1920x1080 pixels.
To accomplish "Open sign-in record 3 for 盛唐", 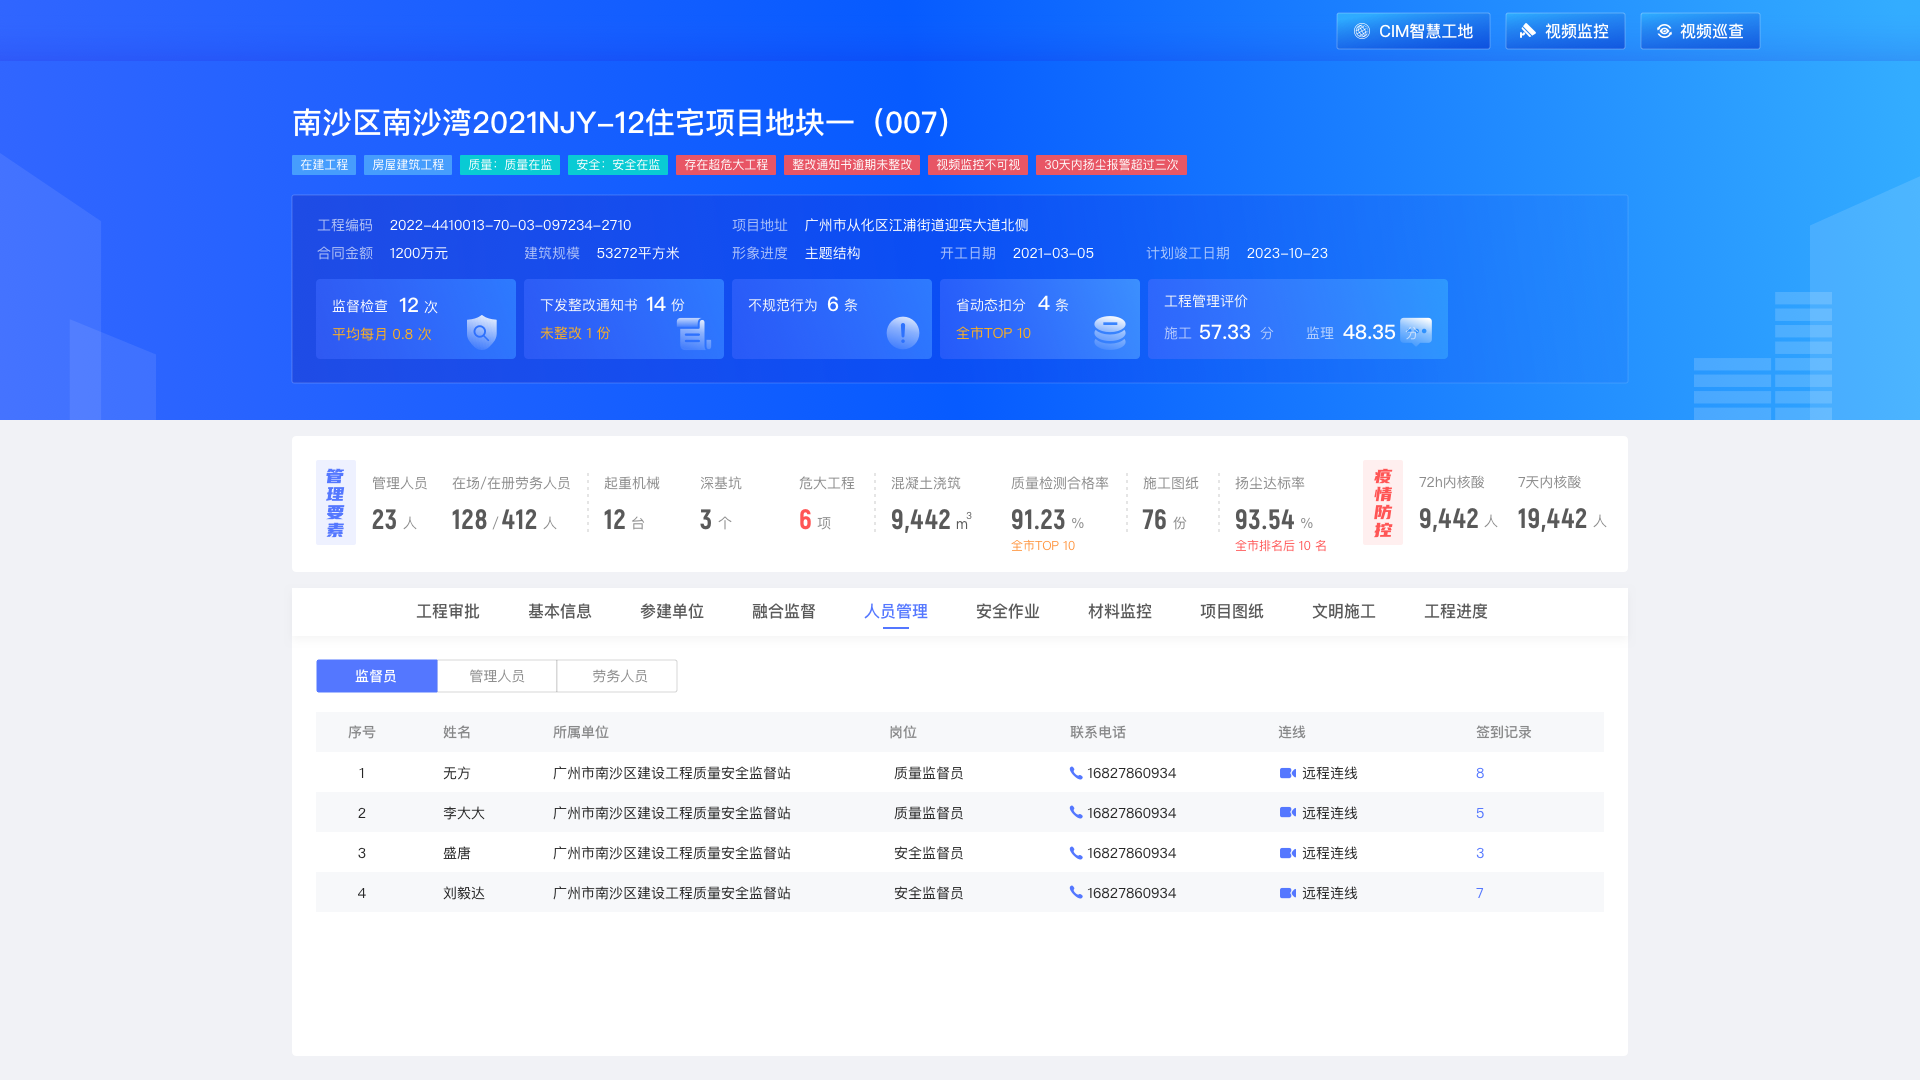I will click(1480, 853).
